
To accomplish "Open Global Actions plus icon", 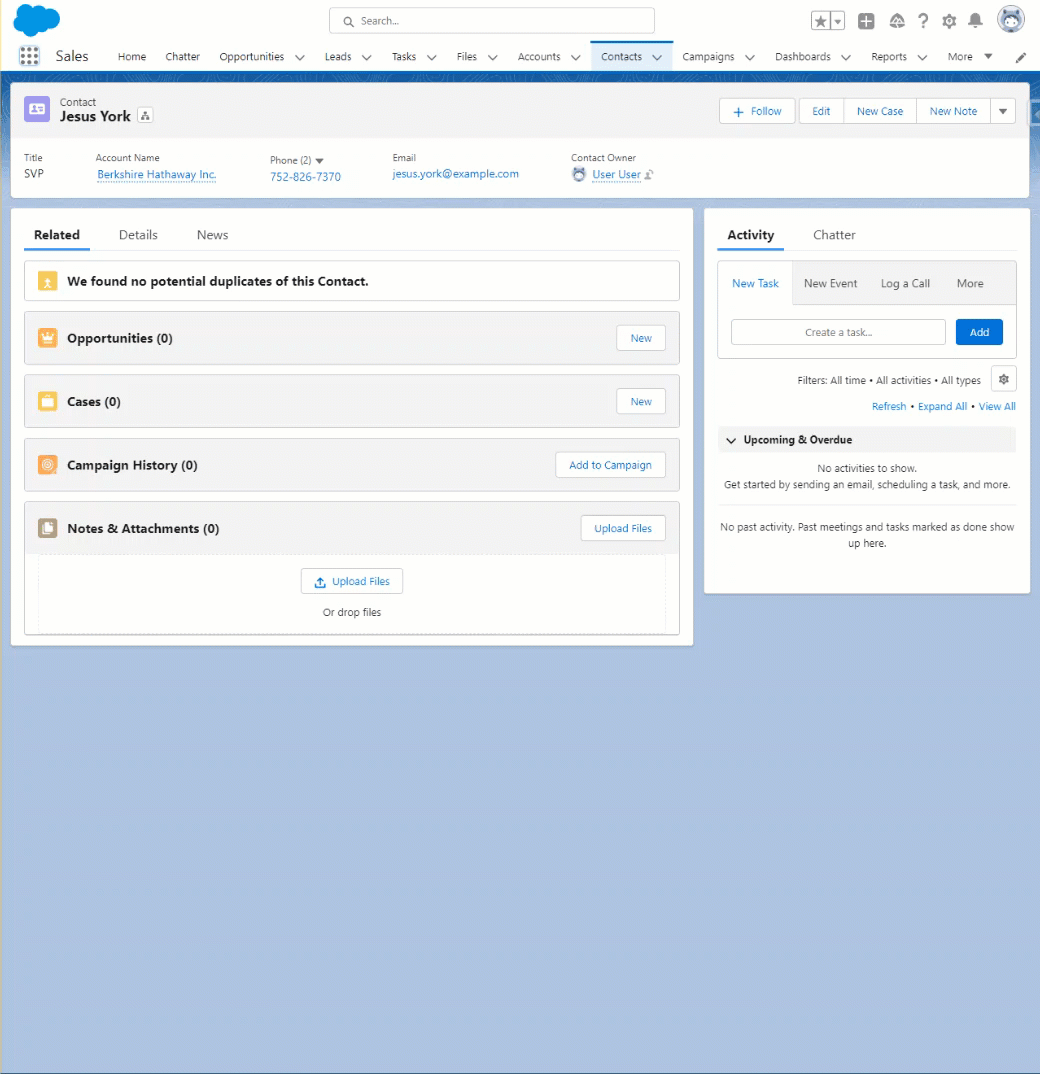I will [866, 21].
